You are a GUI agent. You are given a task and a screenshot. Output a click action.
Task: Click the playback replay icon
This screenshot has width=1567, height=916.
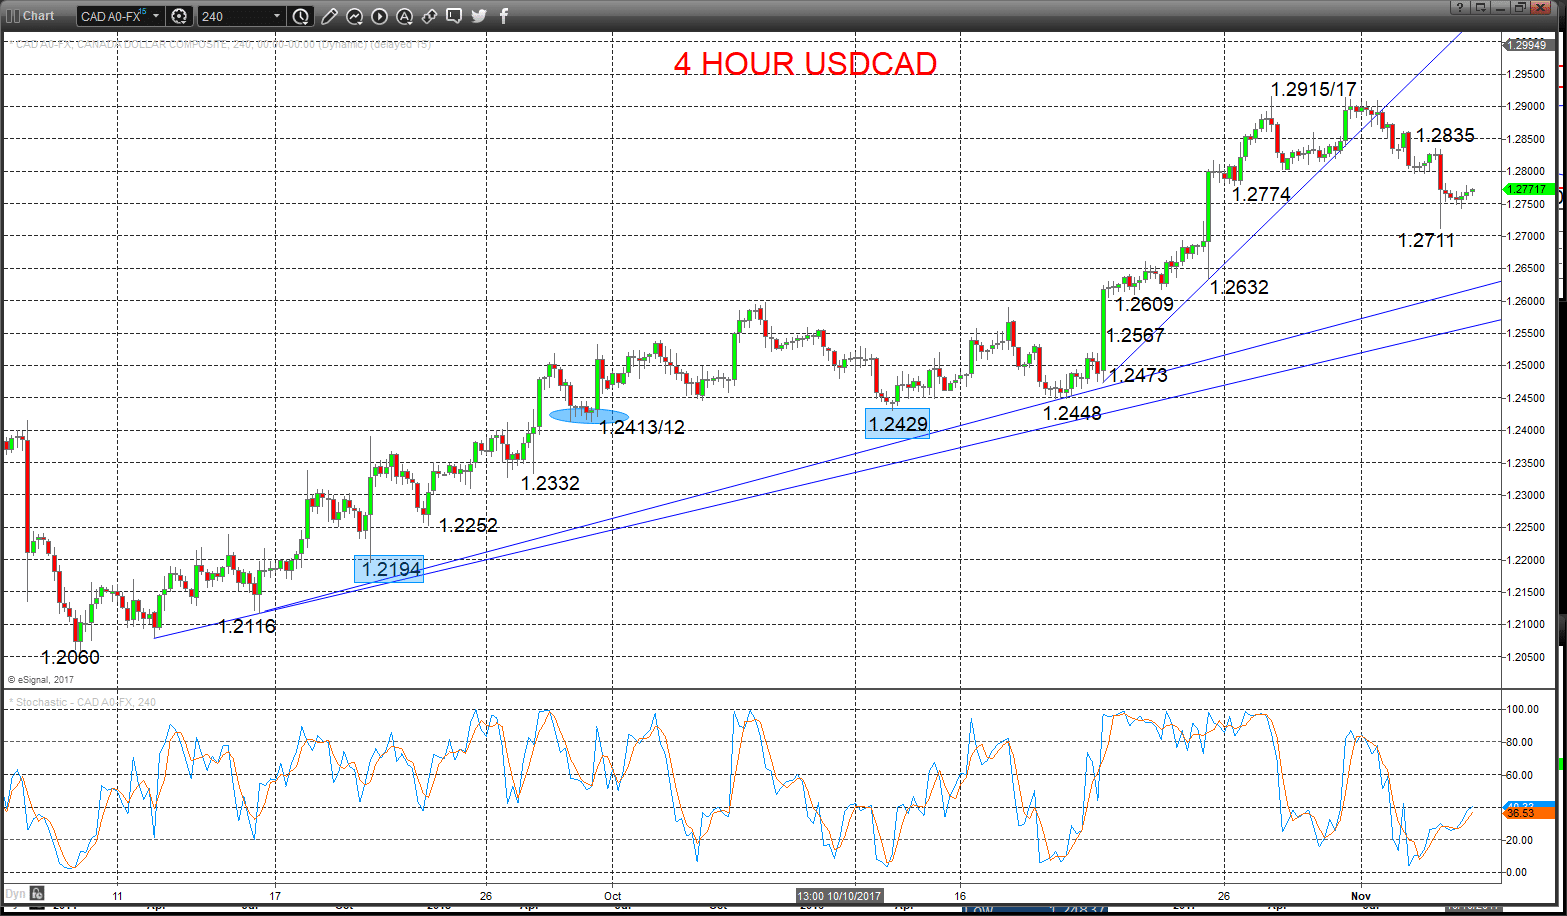tap(379, 16)
